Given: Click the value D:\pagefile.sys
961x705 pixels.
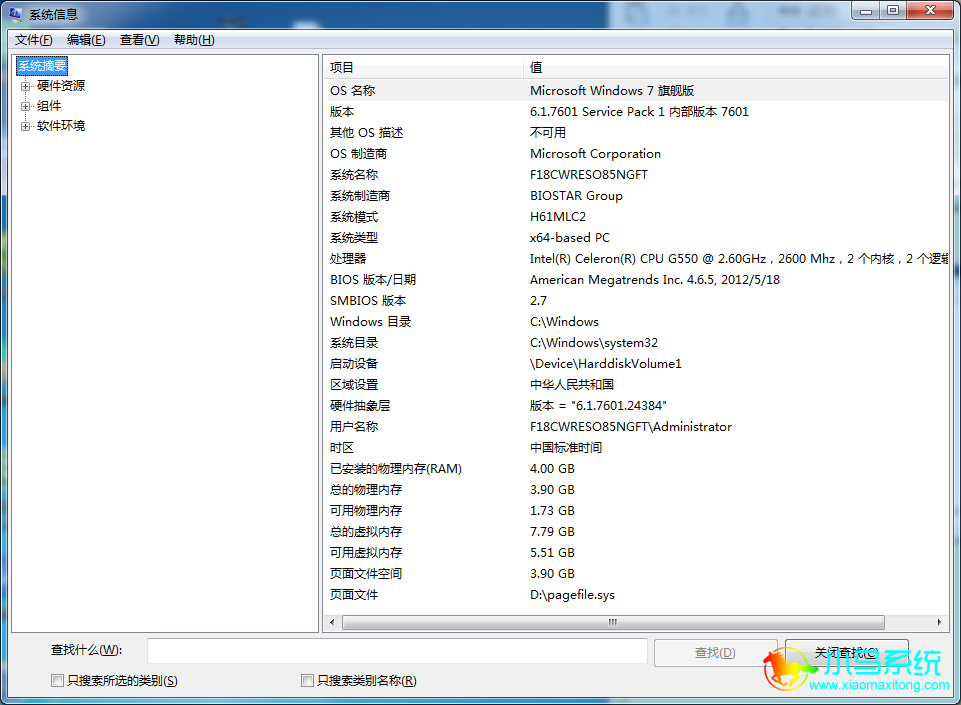Looking at the screenshot, I should click(x=572, y=595).
